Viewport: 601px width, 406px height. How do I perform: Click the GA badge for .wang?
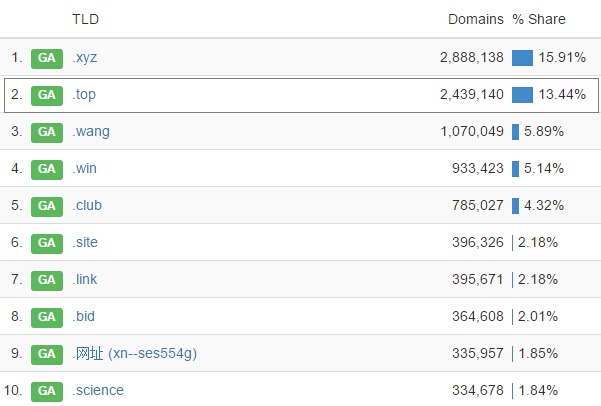pyautogui.click(x=47, y=133)
